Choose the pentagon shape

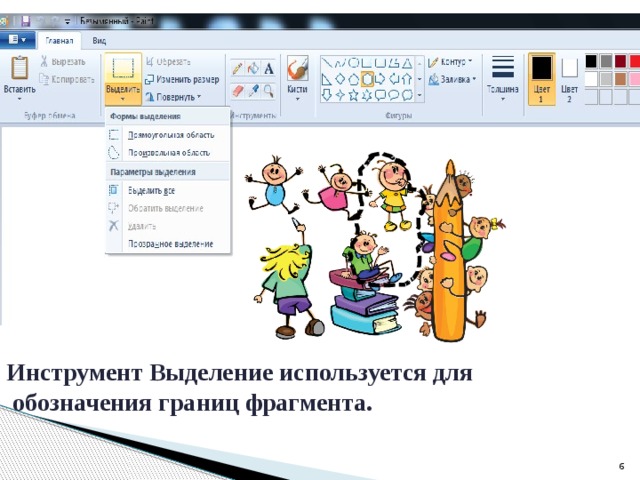click(353, 79)
